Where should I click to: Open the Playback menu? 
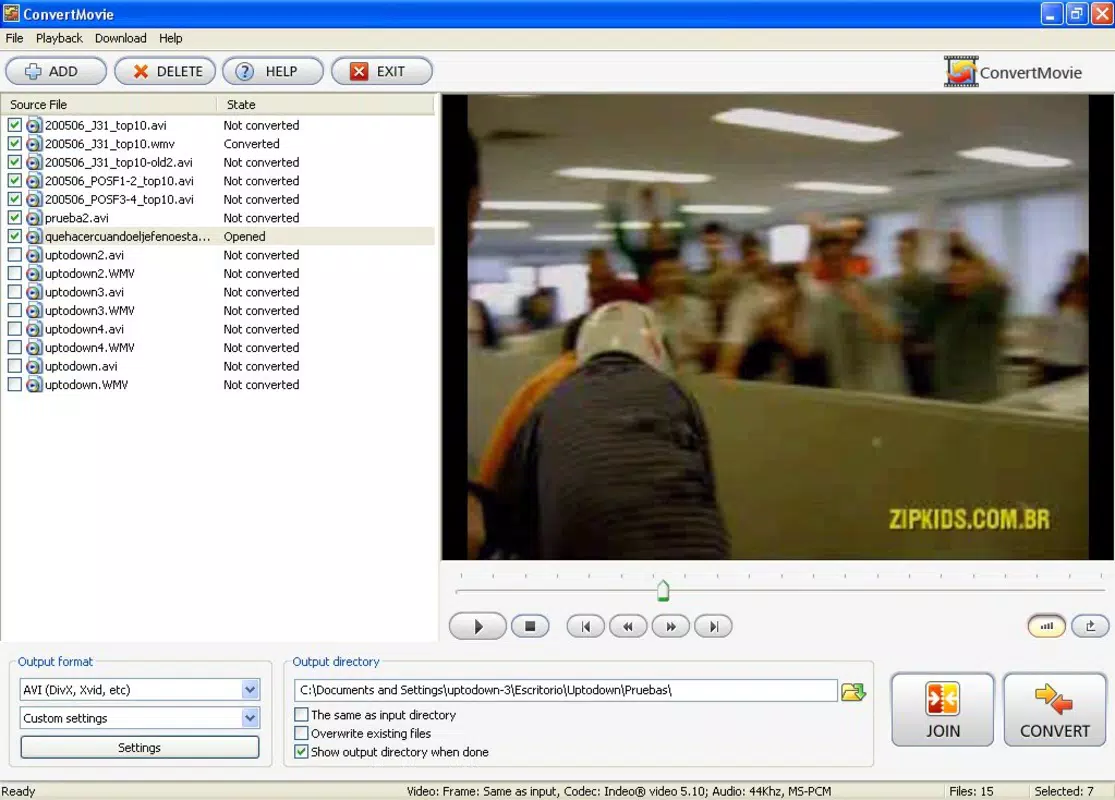tap(59, 38)
